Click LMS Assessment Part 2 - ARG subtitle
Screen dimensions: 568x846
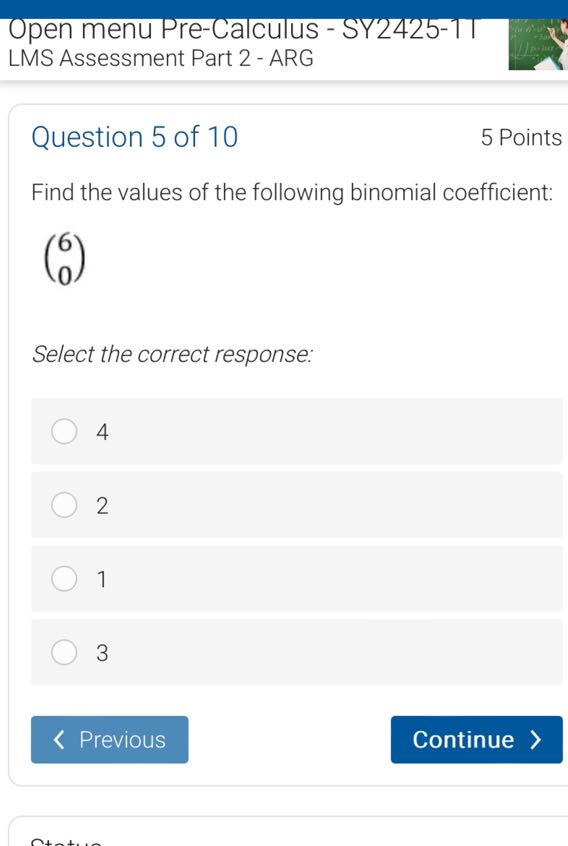(161, 58)
